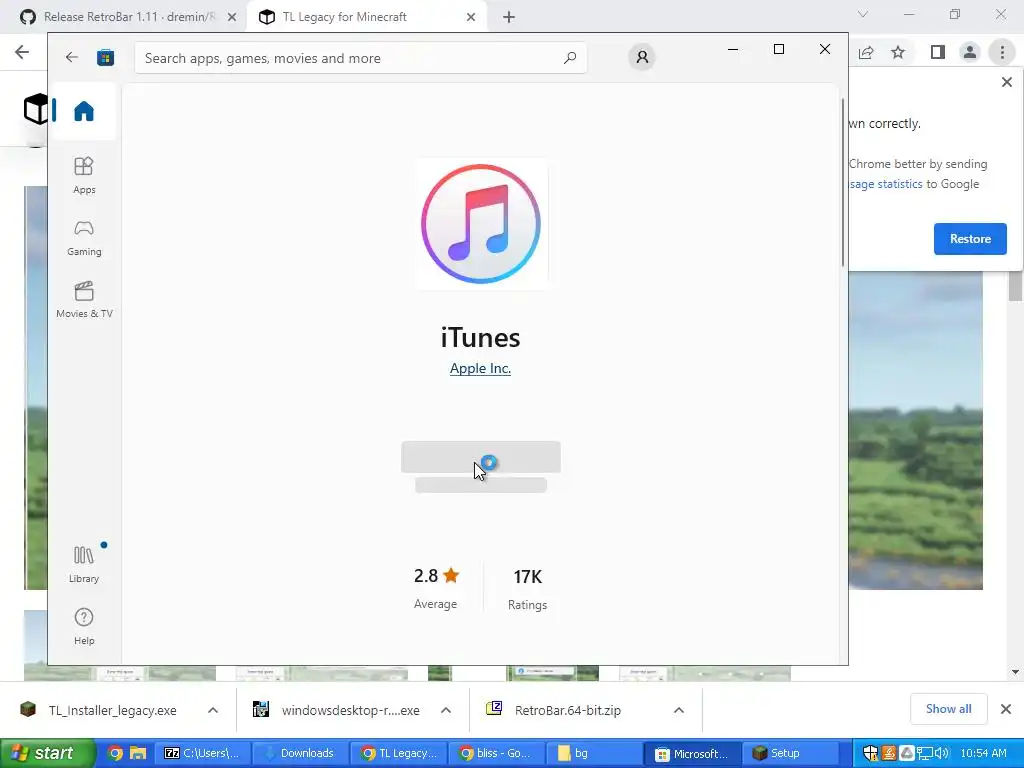
Task: Click the search magnifier in Store
Action: [569, 58]
